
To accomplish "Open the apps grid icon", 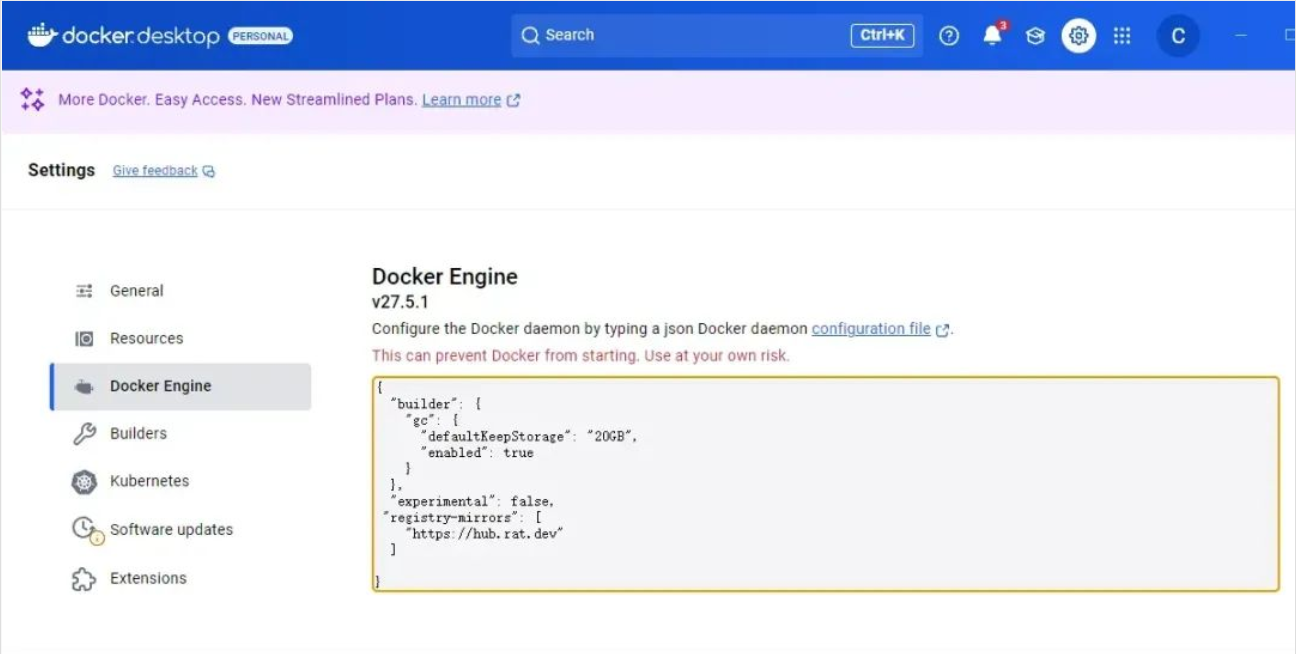I will click(x=1122, y=36).
